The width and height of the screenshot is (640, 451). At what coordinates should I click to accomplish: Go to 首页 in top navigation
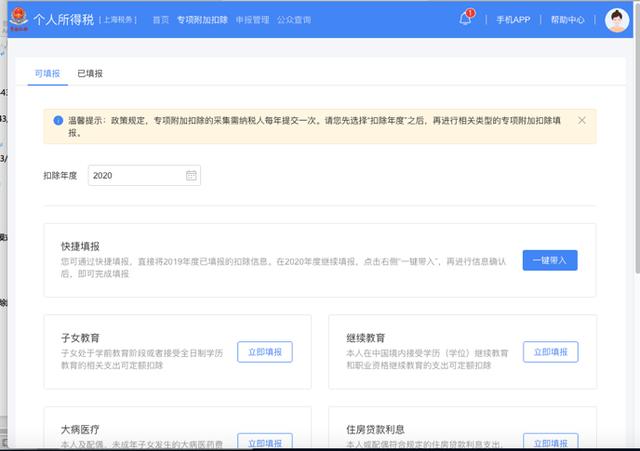(x=160, y=20)
